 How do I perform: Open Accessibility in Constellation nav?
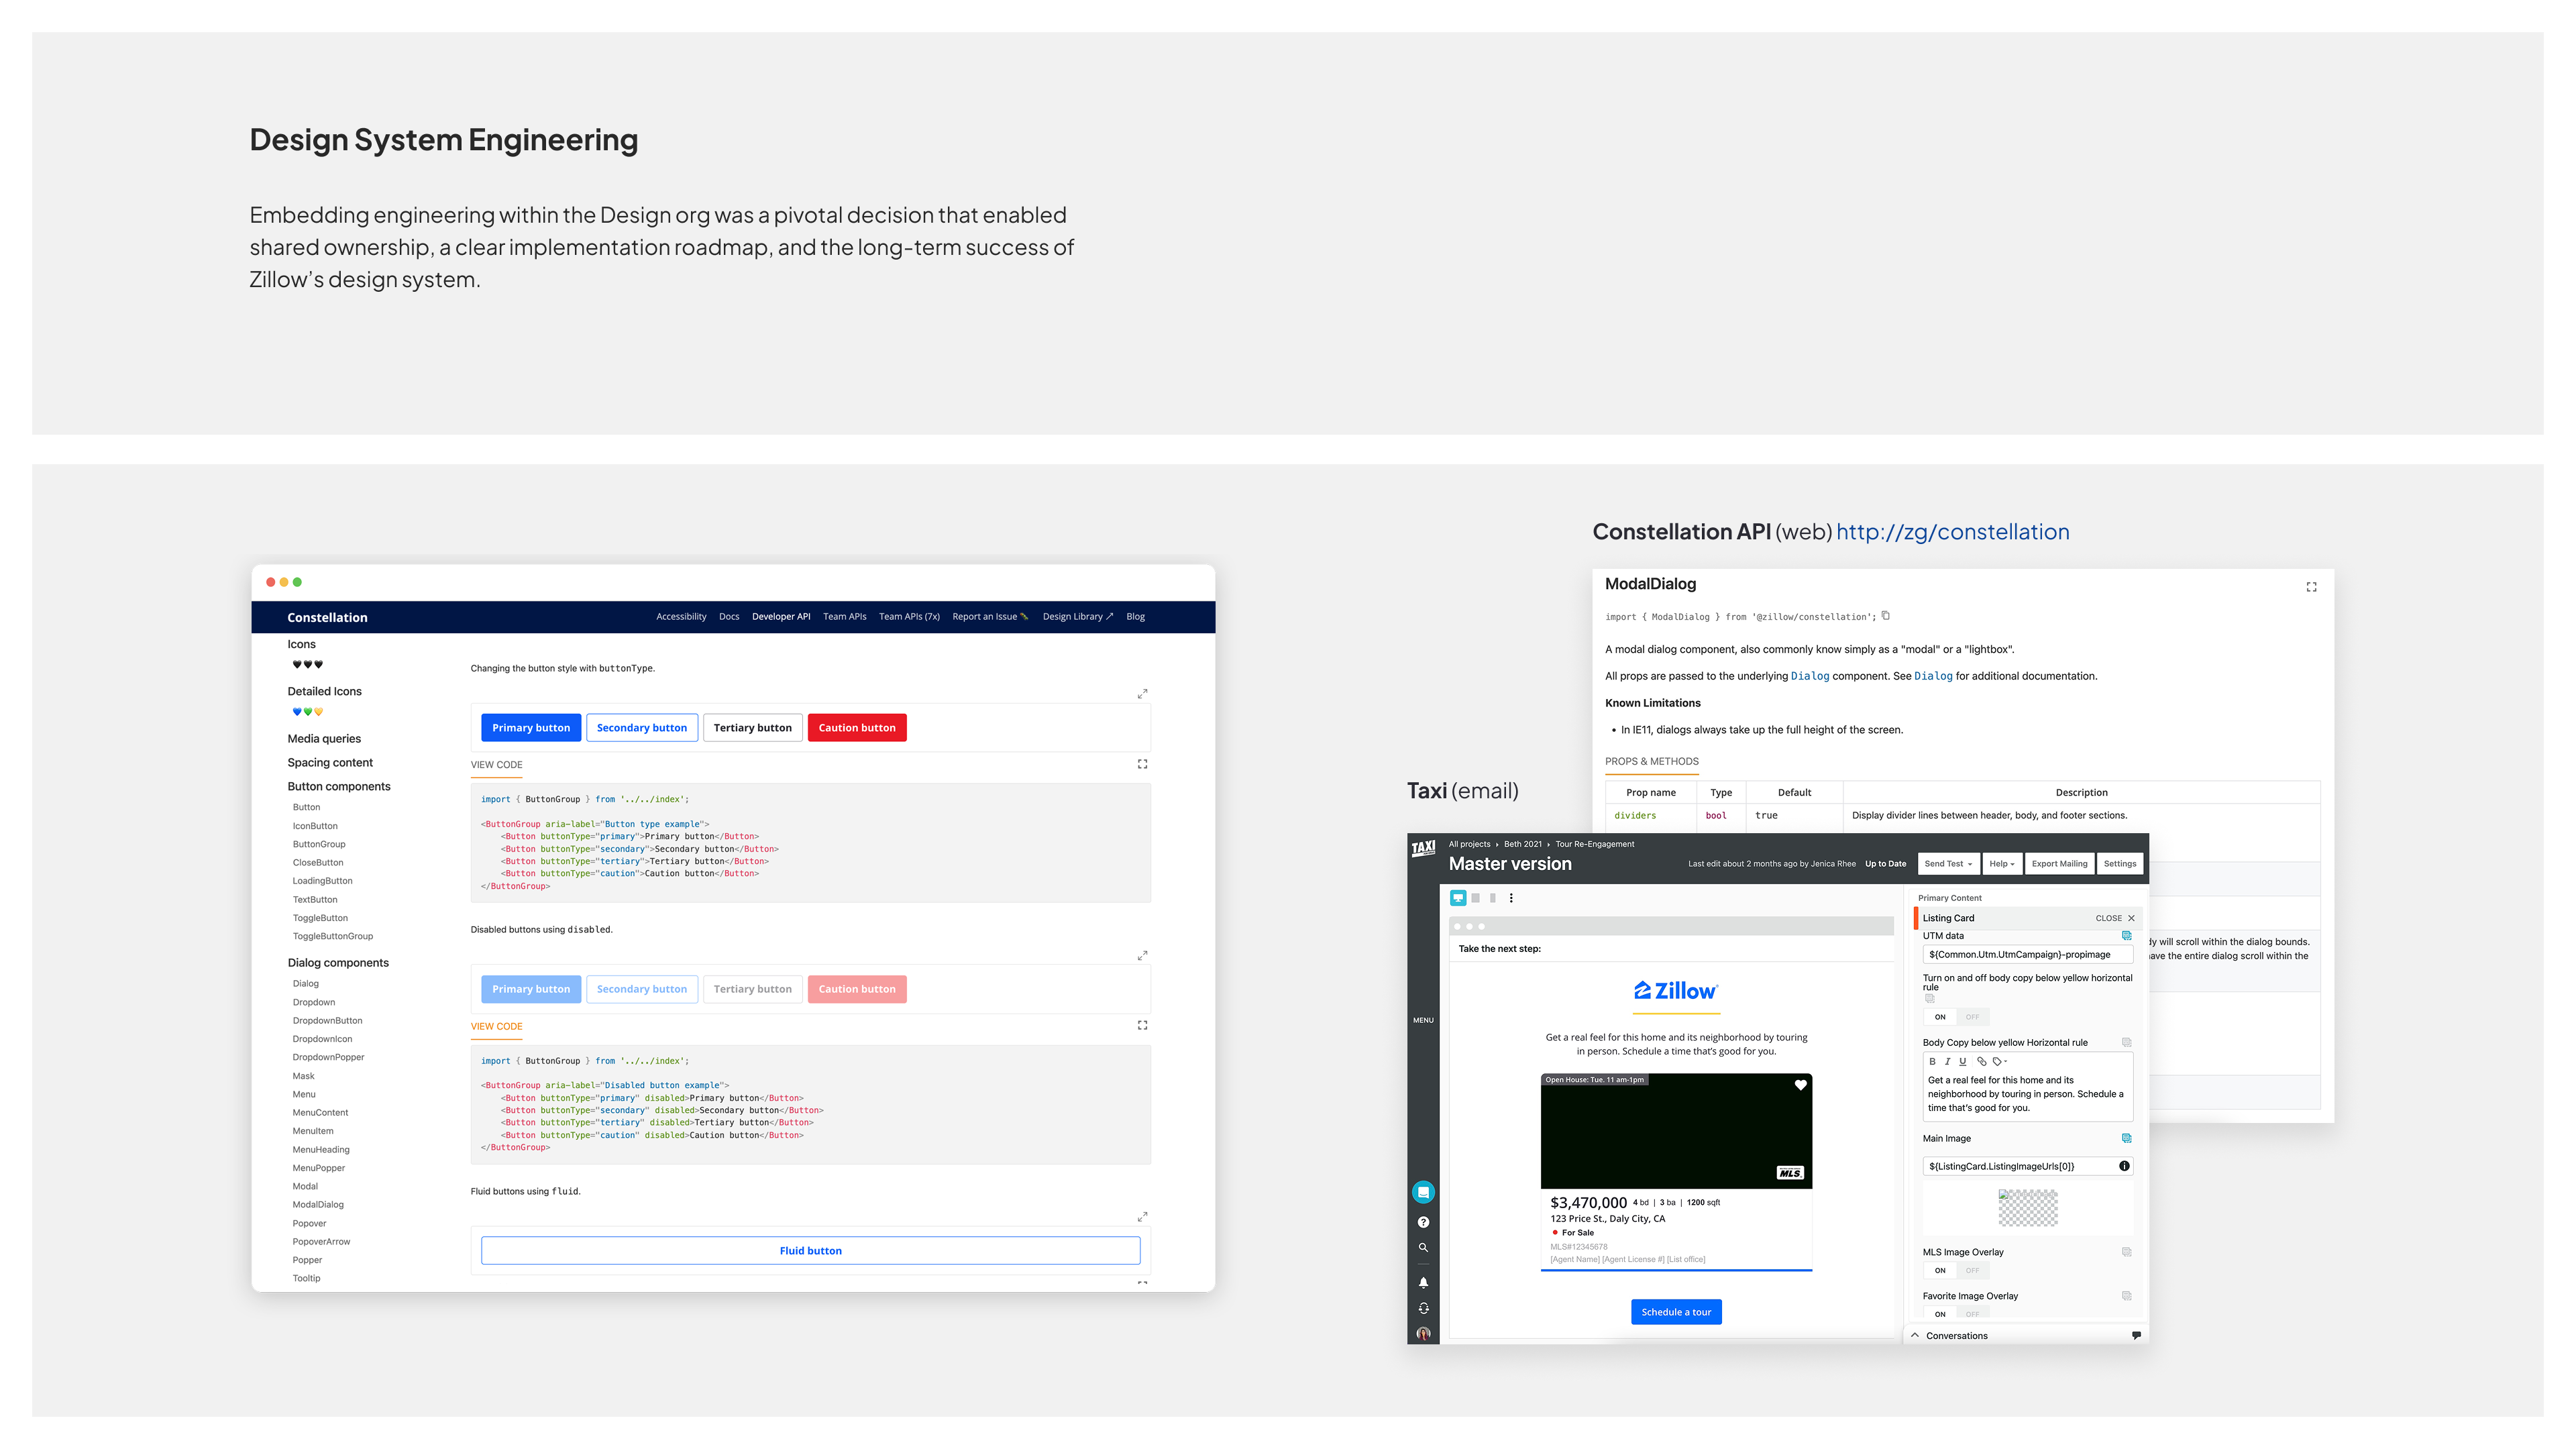tap(681, 617)
